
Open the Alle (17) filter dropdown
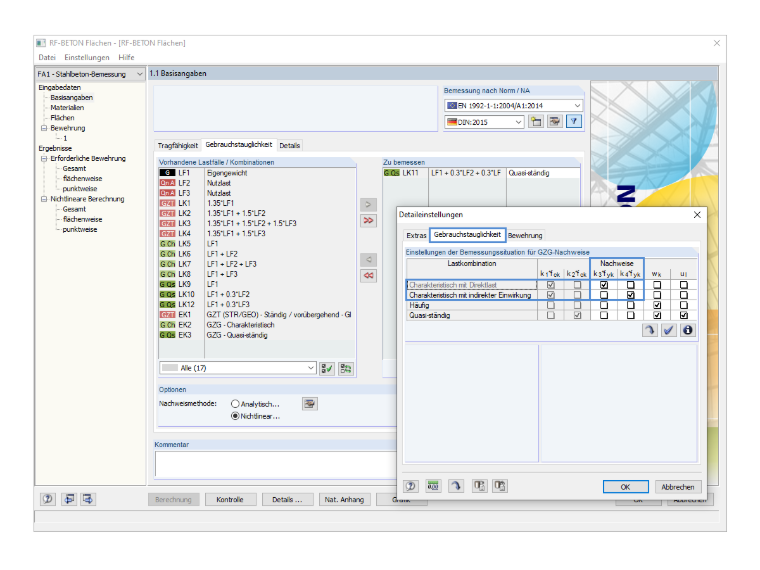click(311, 368)
